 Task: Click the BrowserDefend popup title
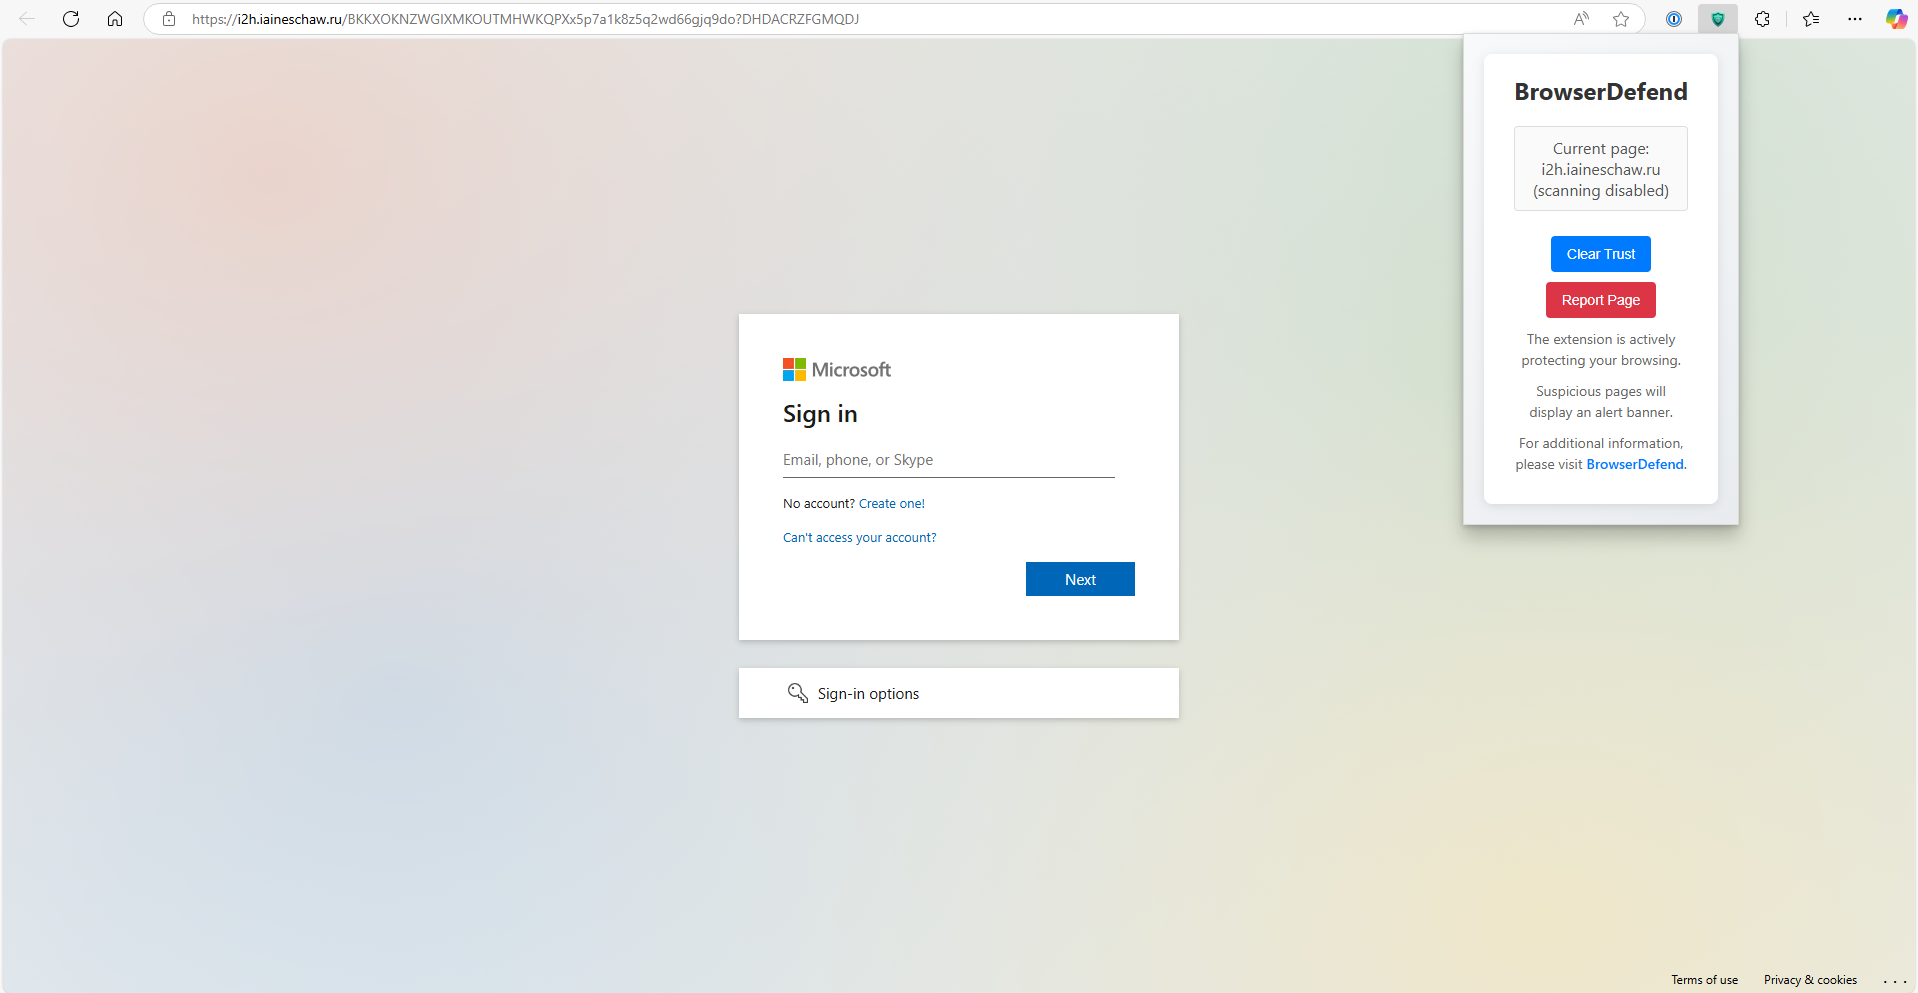(x=1601, y=92)
